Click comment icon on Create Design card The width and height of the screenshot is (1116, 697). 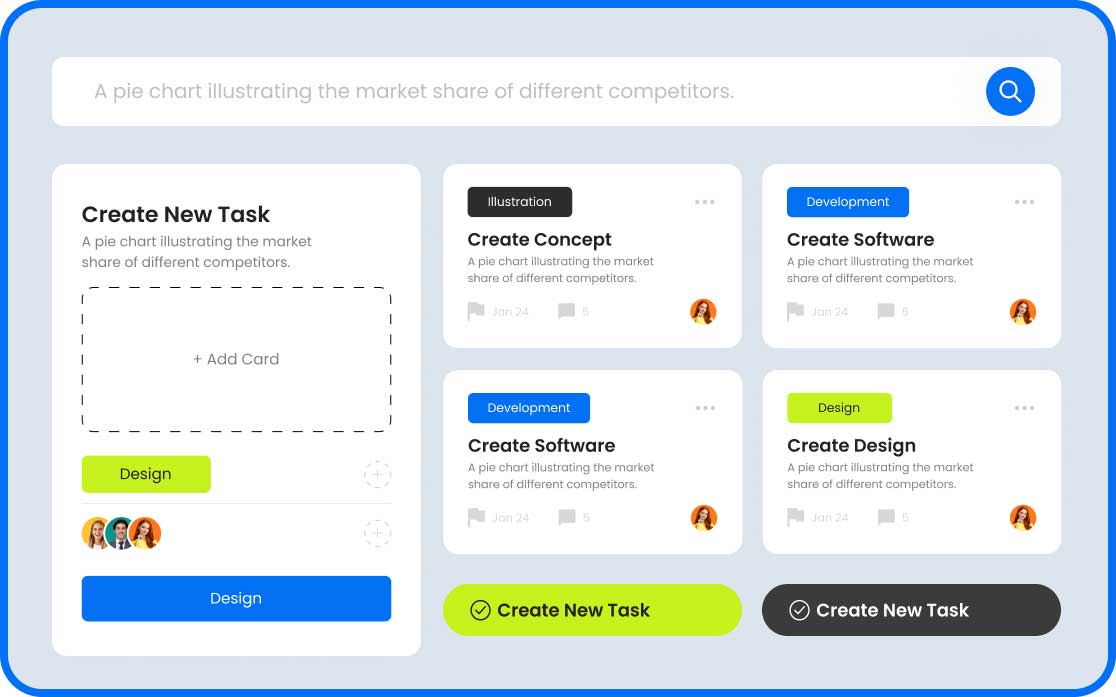885,517
